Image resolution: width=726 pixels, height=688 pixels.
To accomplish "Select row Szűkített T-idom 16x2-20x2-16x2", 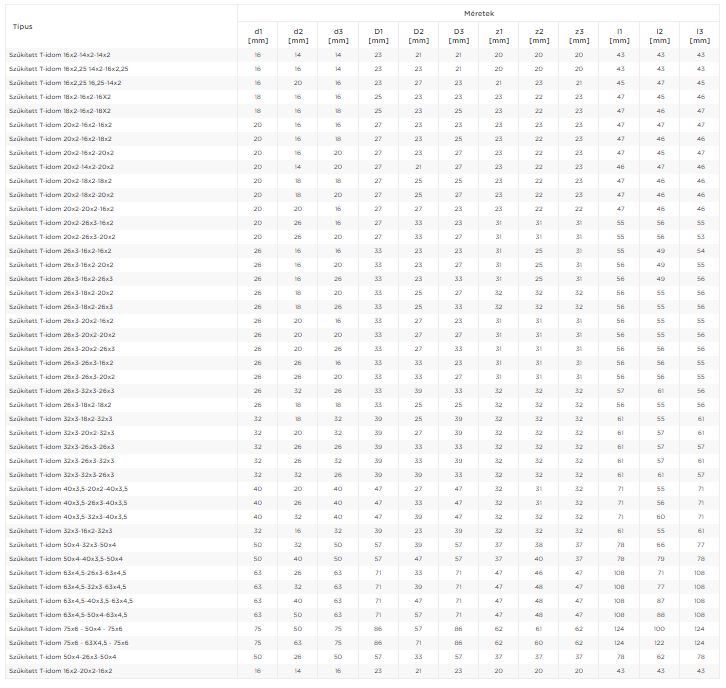I will [363, 671].
